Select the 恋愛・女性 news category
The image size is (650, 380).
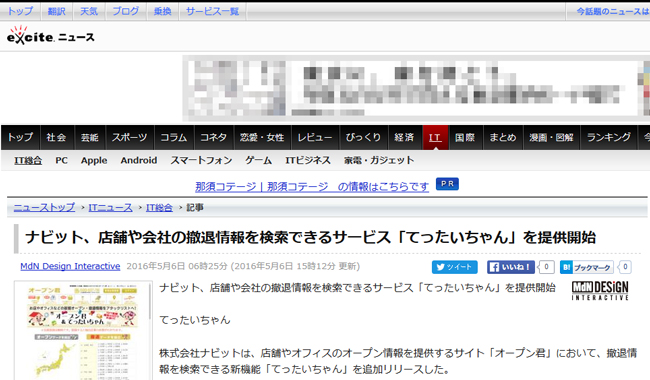click(262, 137)
